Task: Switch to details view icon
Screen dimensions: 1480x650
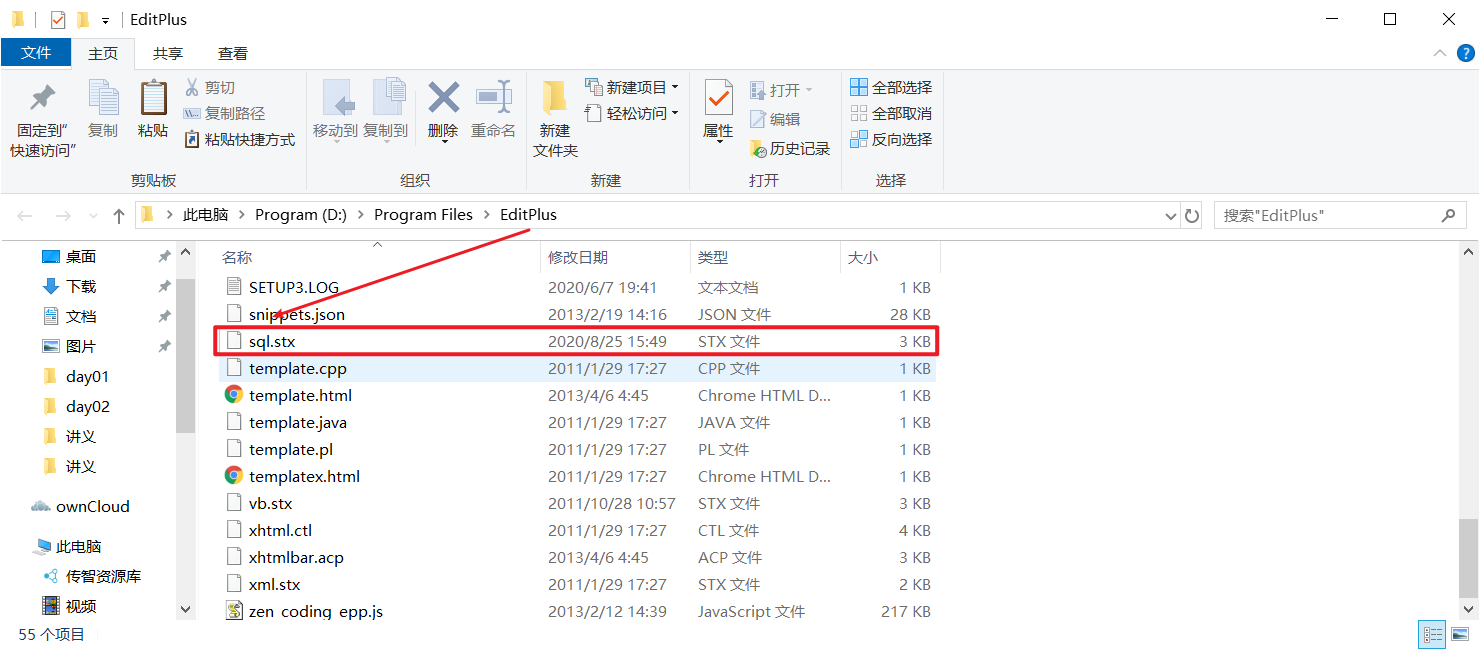Action: click(1433, 635)
